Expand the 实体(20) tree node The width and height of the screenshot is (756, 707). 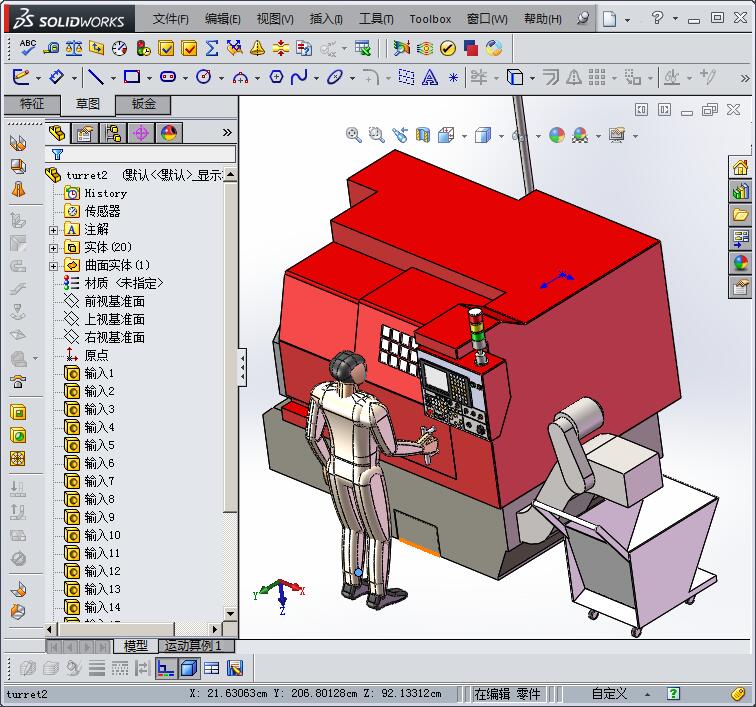(54, 248)
